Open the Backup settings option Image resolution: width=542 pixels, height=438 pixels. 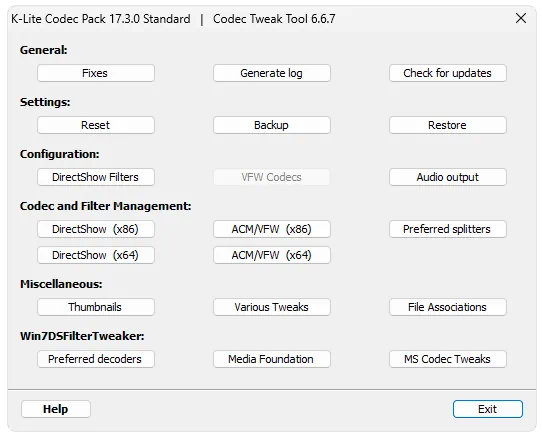[x=272, y=125]
